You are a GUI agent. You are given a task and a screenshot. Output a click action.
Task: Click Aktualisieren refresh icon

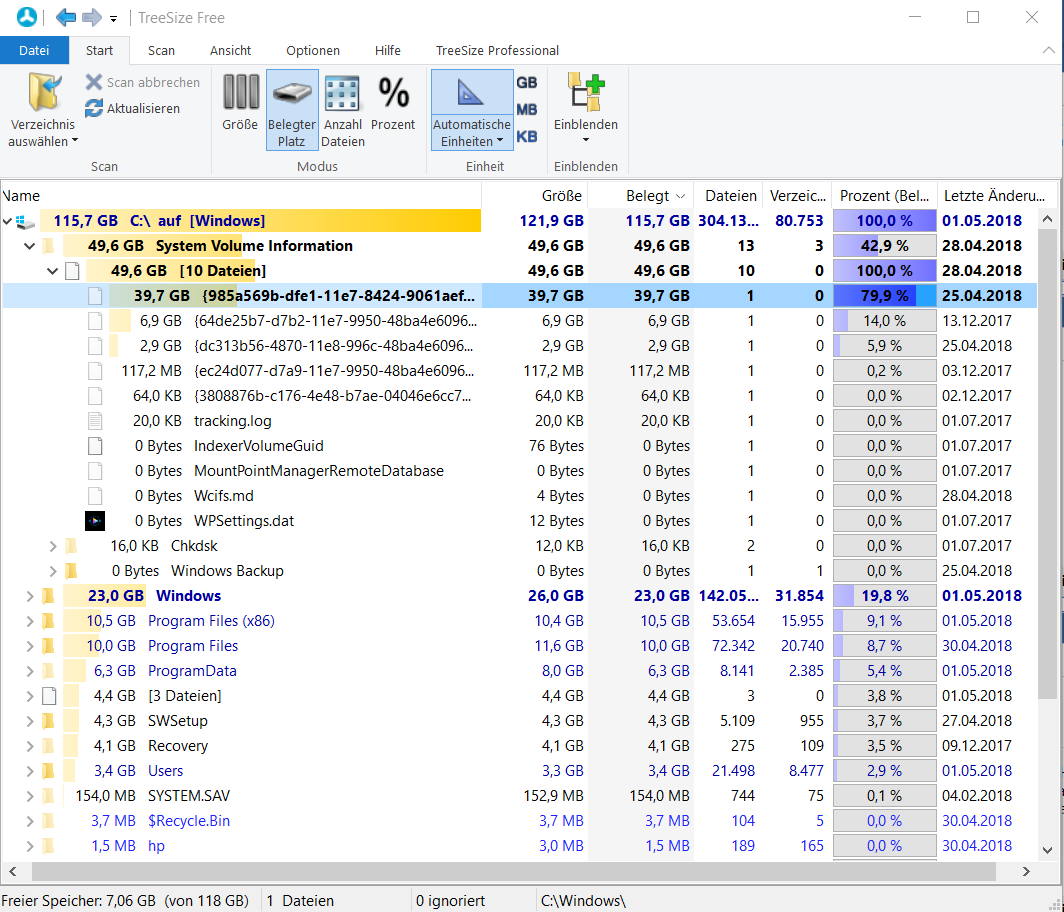point(94,108)
